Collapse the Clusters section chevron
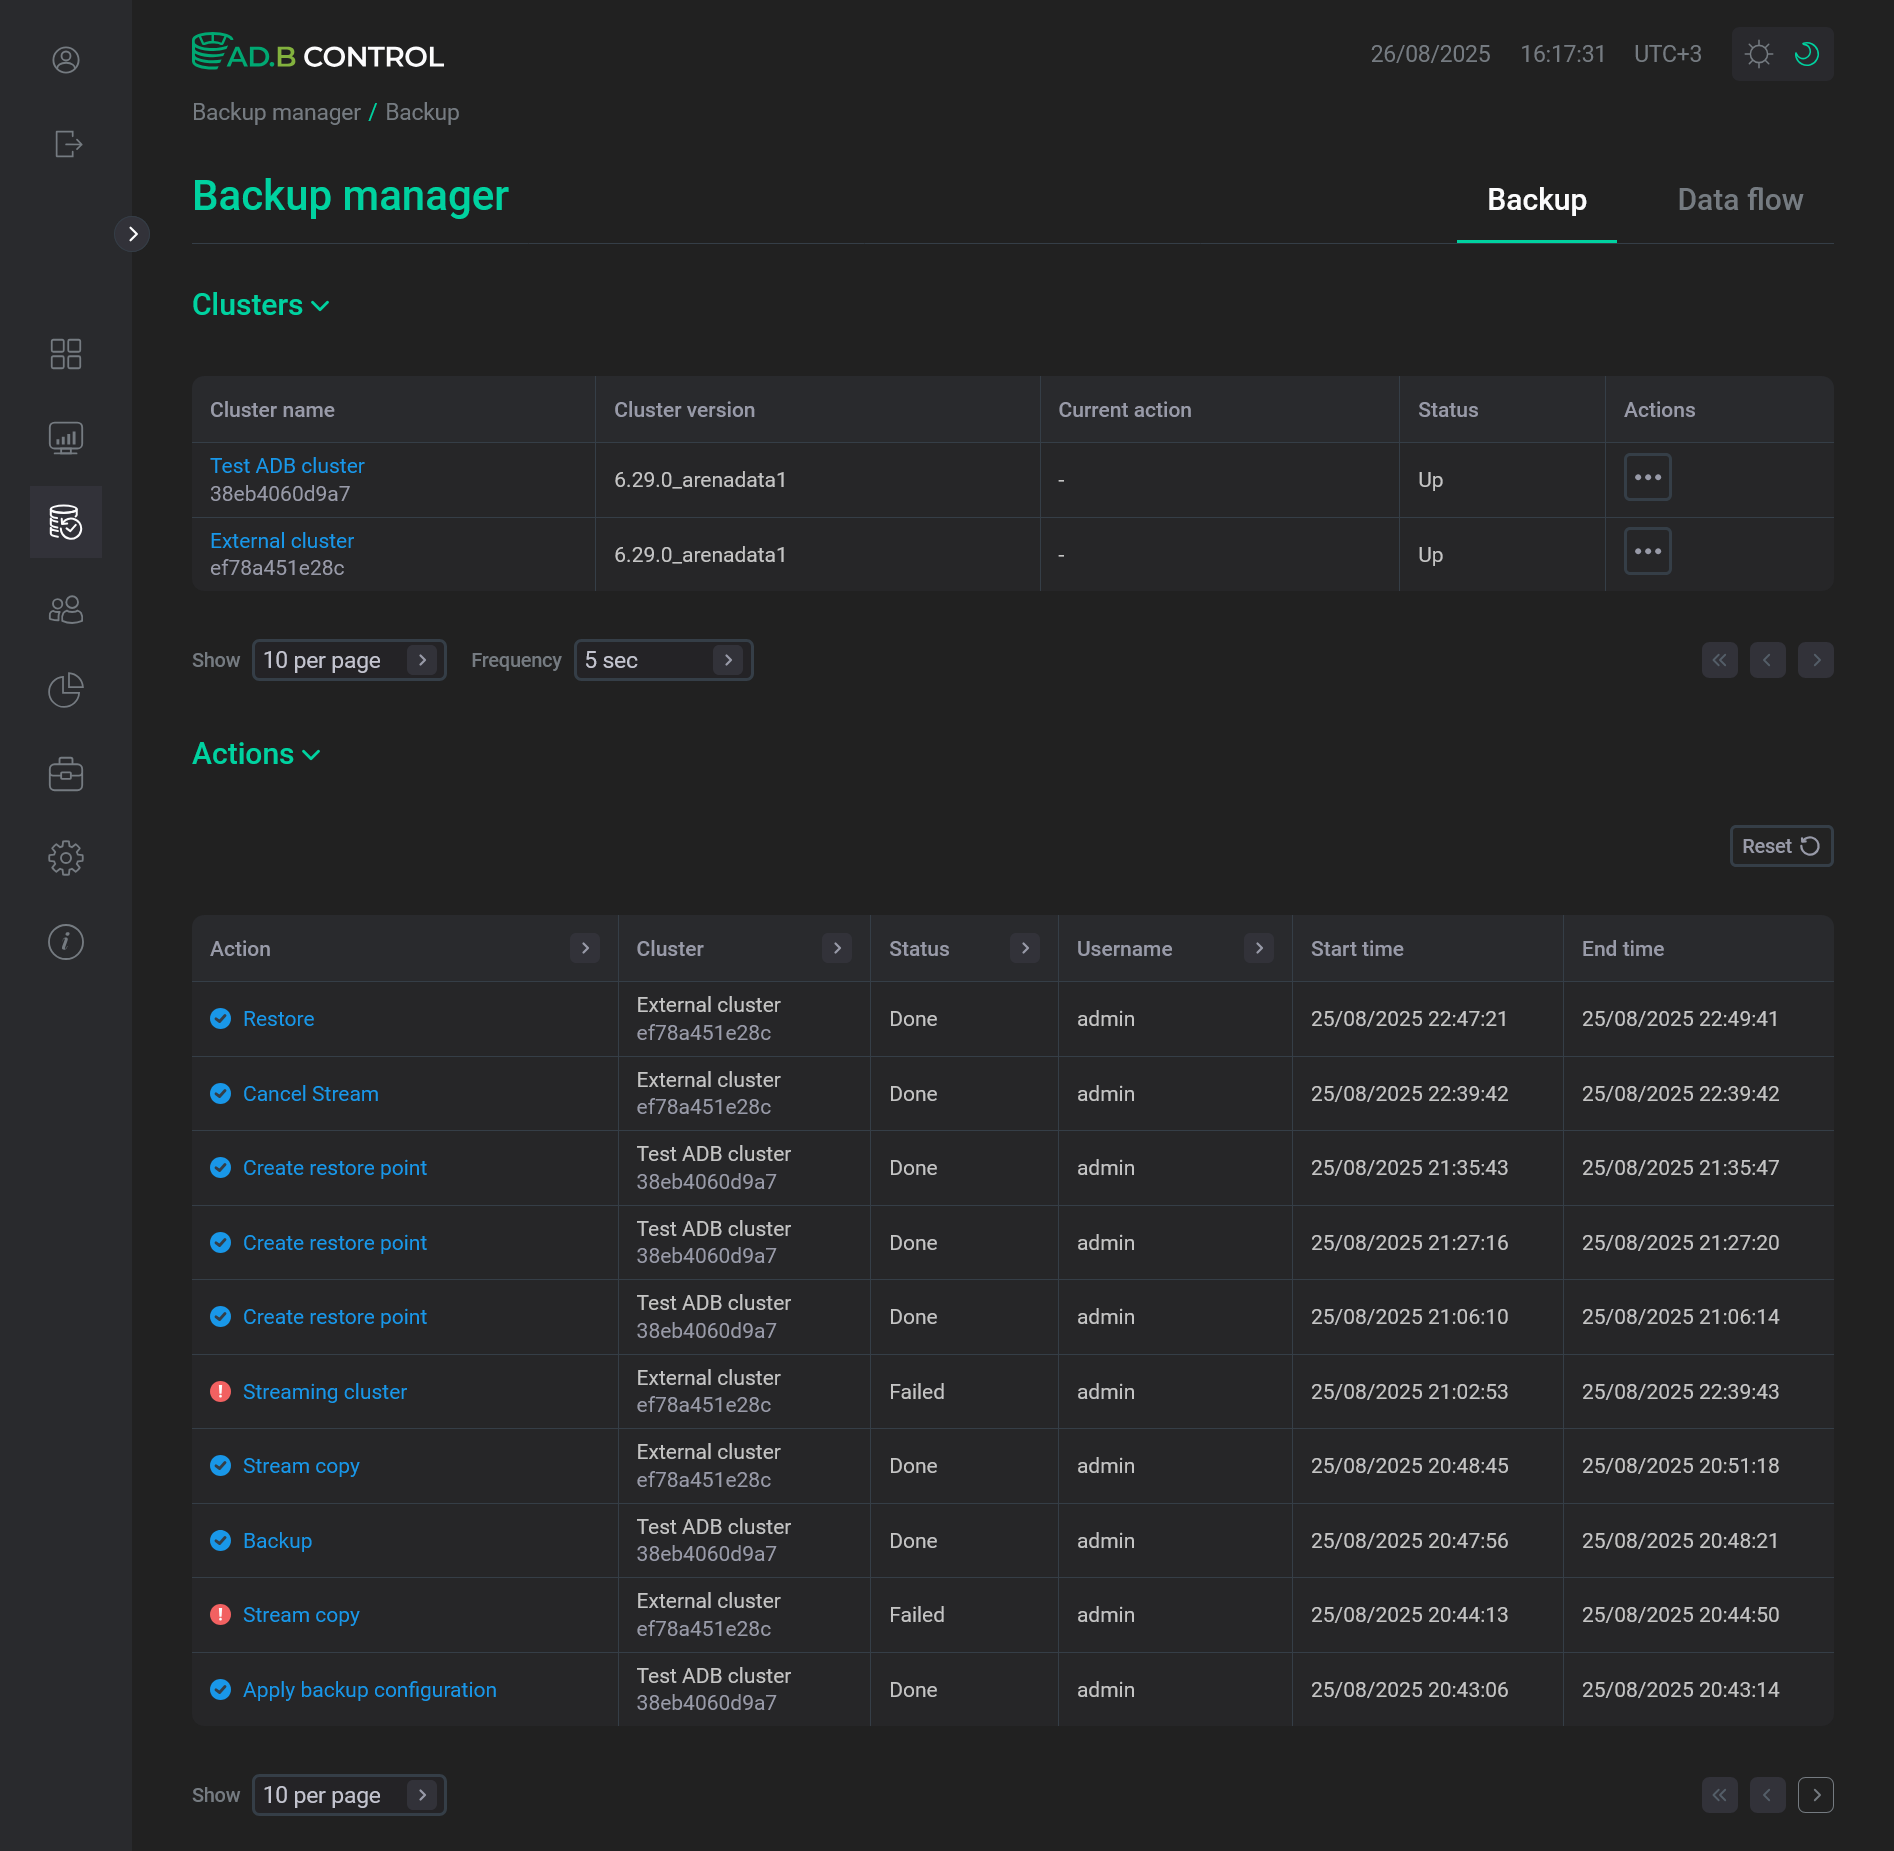The height and width of the screenshot is (1851, 1894). (x=320, y=306)
